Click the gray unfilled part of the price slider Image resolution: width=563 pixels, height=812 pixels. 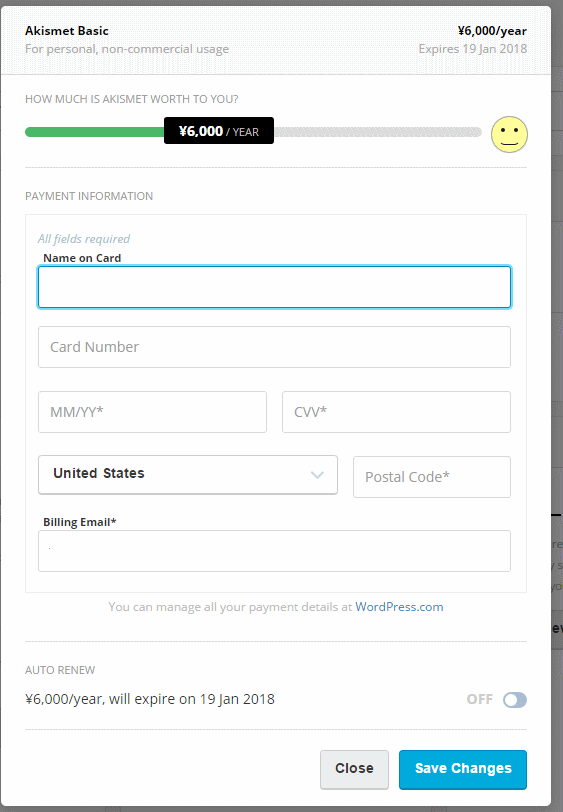378,132
